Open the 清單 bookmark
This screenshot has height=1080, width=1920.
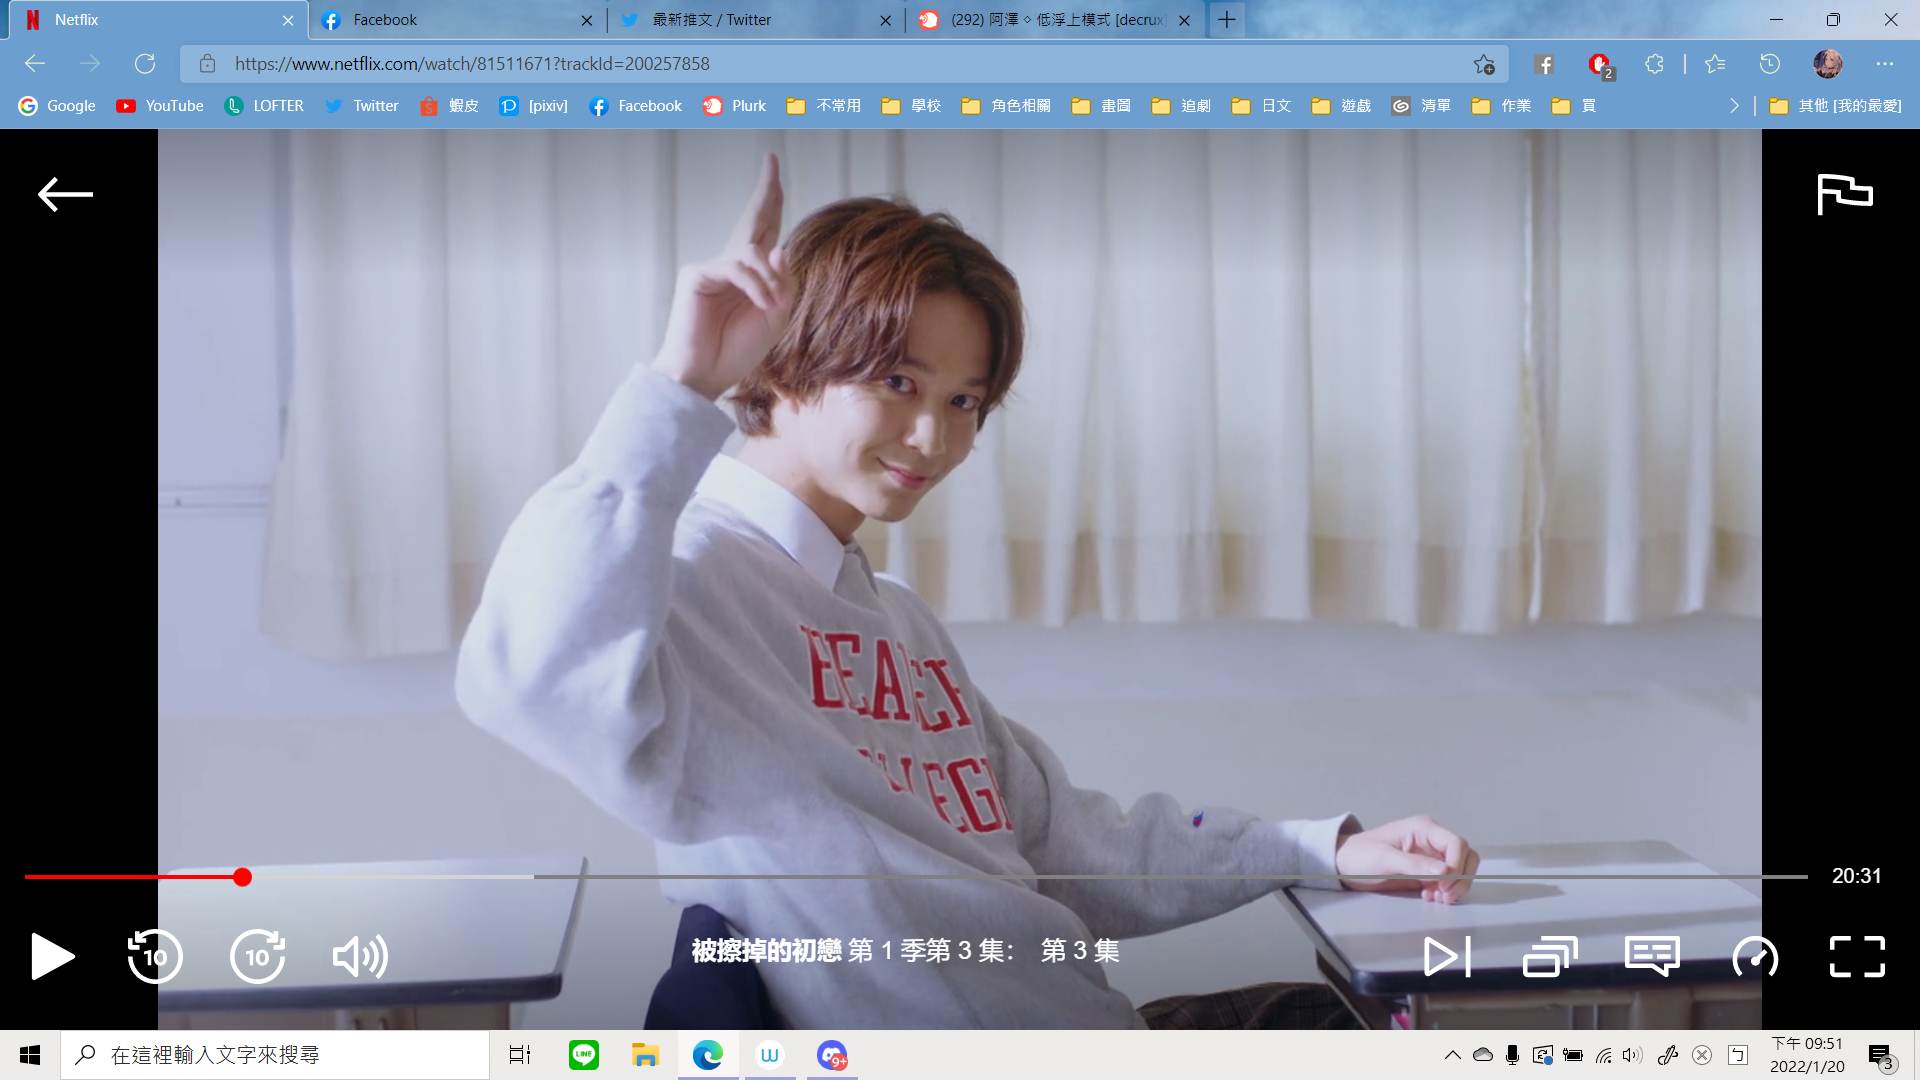1421,106
